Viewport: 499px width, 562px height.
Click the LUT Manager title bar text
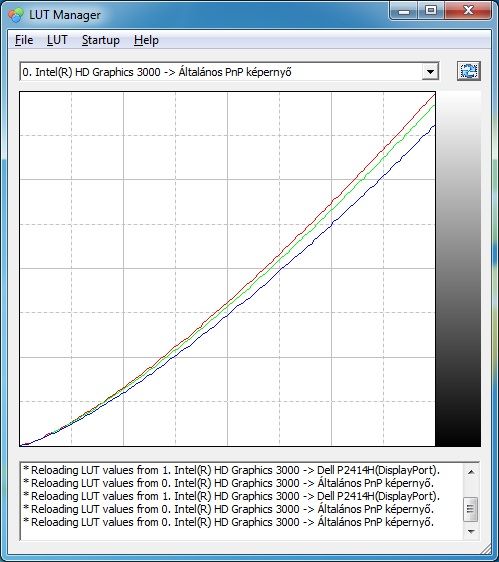65,15
